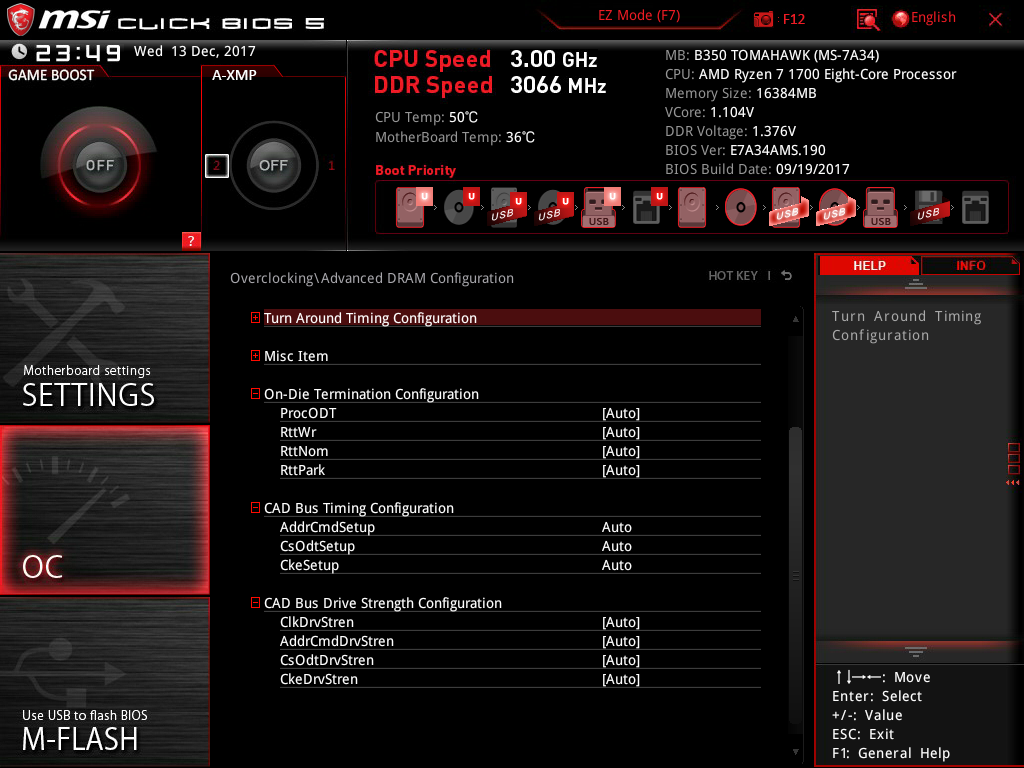
Task: Click the help panel bottom collapse handle
Action: click(x=916, y=652)
